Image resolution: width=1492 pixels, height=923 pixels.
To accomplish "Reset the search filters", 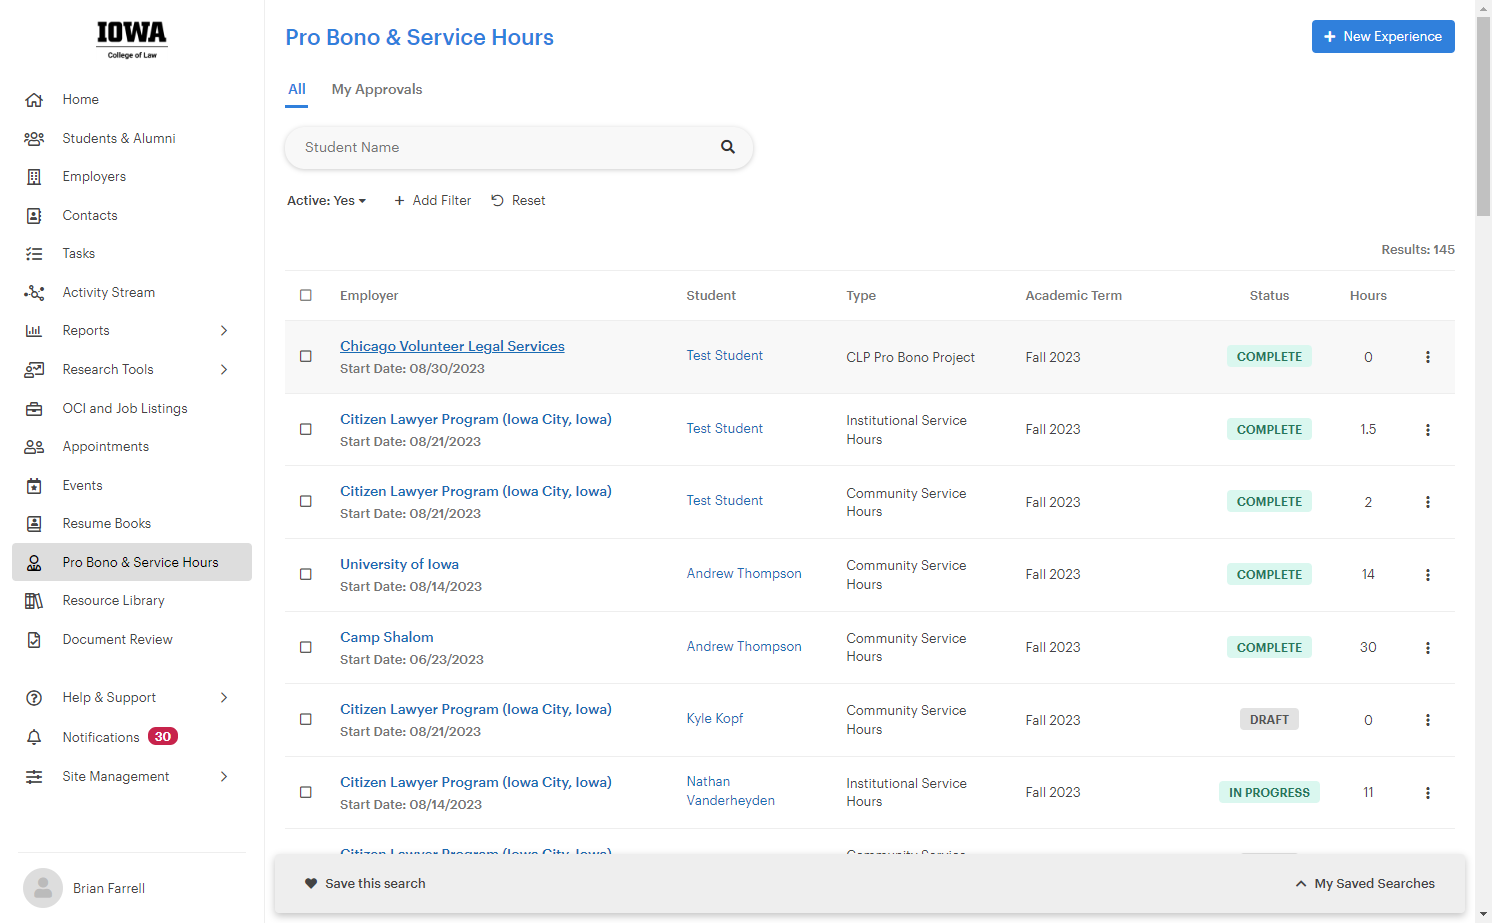I will click(518, 201).
